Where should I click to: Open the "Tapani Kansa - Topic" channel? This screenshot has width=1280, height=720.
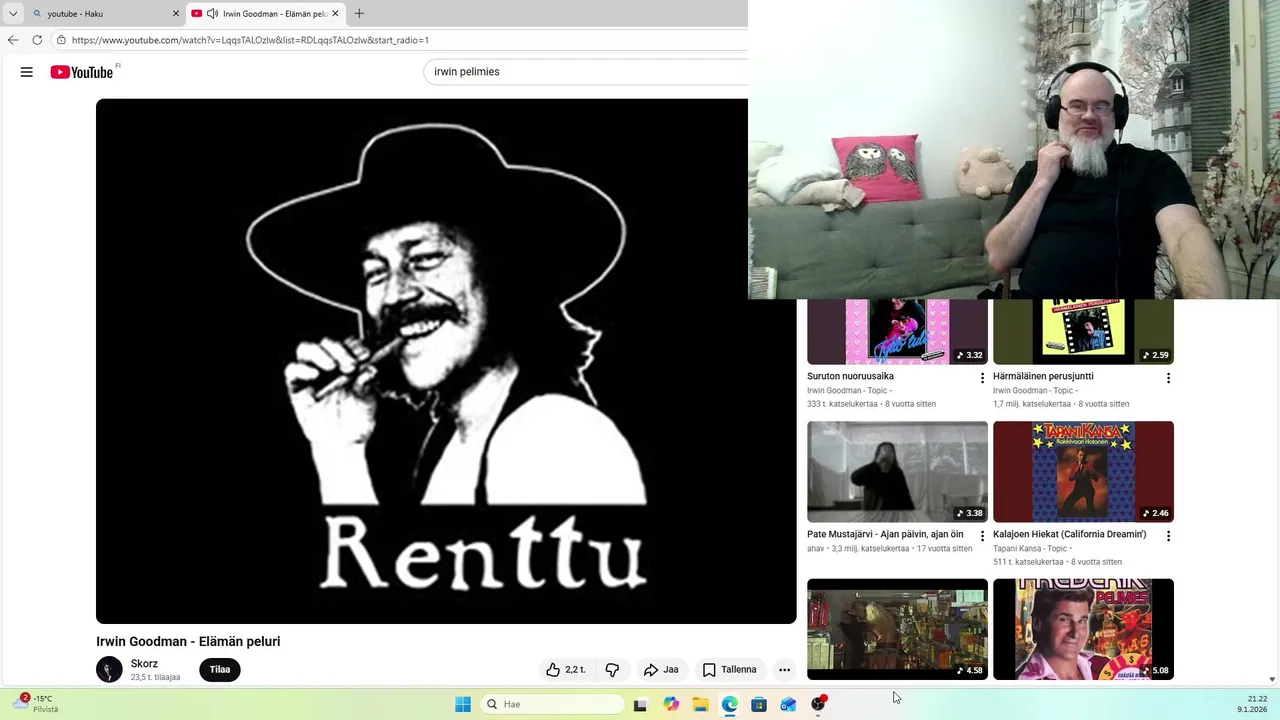[1029, 548]
